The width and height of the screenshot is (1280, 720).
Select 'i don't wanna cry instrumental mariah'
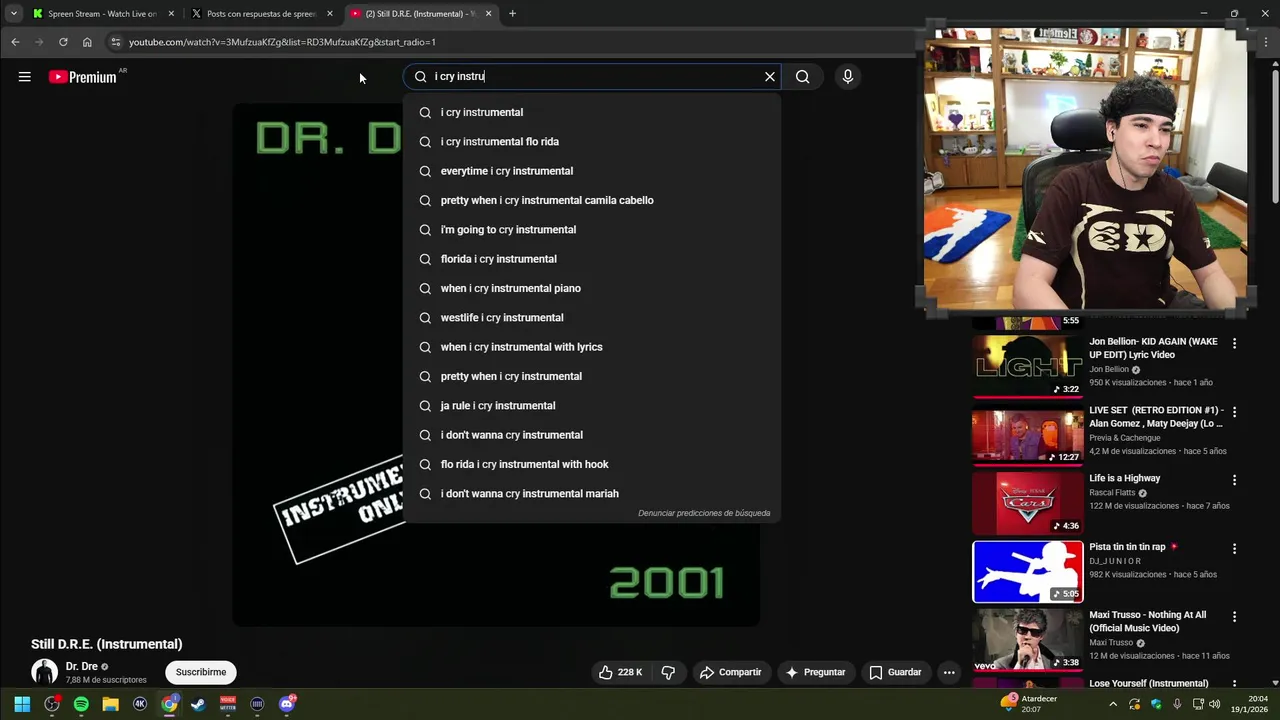tap(592, 494)
